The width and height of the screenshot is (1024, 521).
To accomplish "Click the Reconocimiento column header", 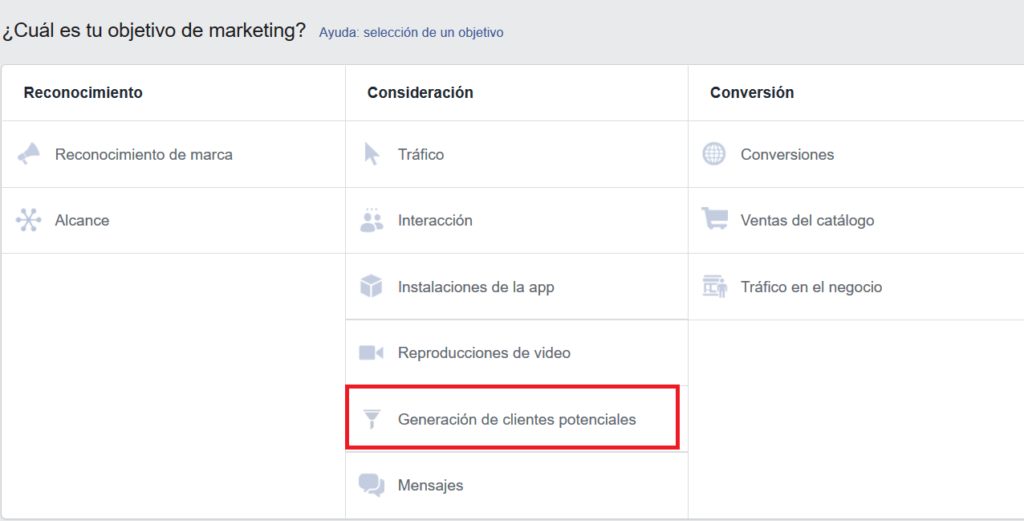I will 83,93.
